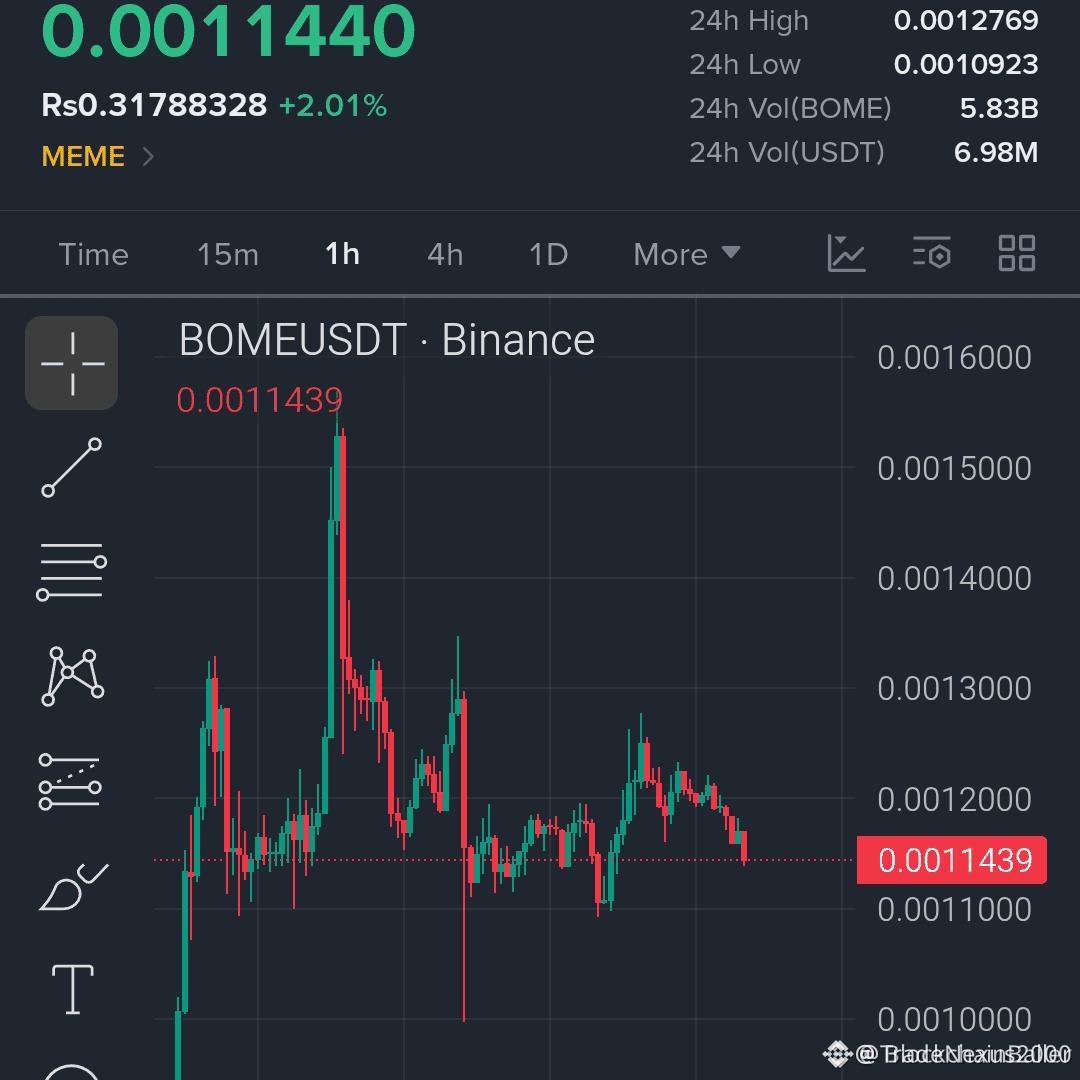Click the 0.0014000 axis label
1080x1080 pixels.
click(955, 579)
